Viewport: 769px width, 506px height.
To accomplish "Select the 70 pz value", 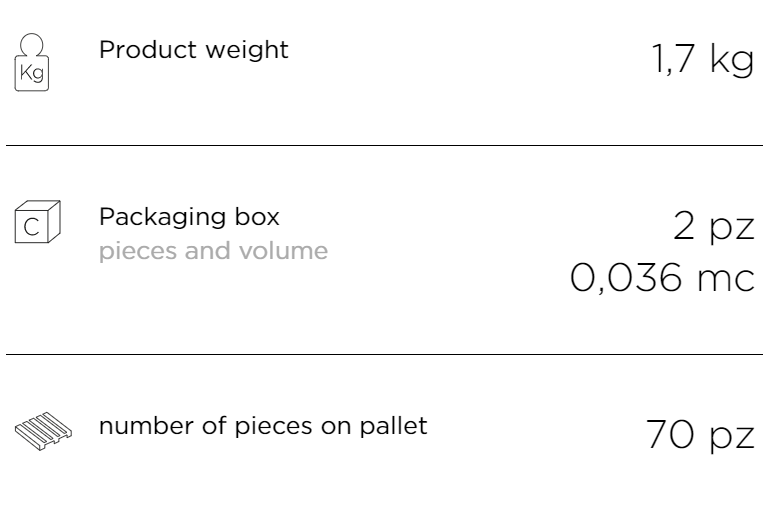I will [700, 434].
